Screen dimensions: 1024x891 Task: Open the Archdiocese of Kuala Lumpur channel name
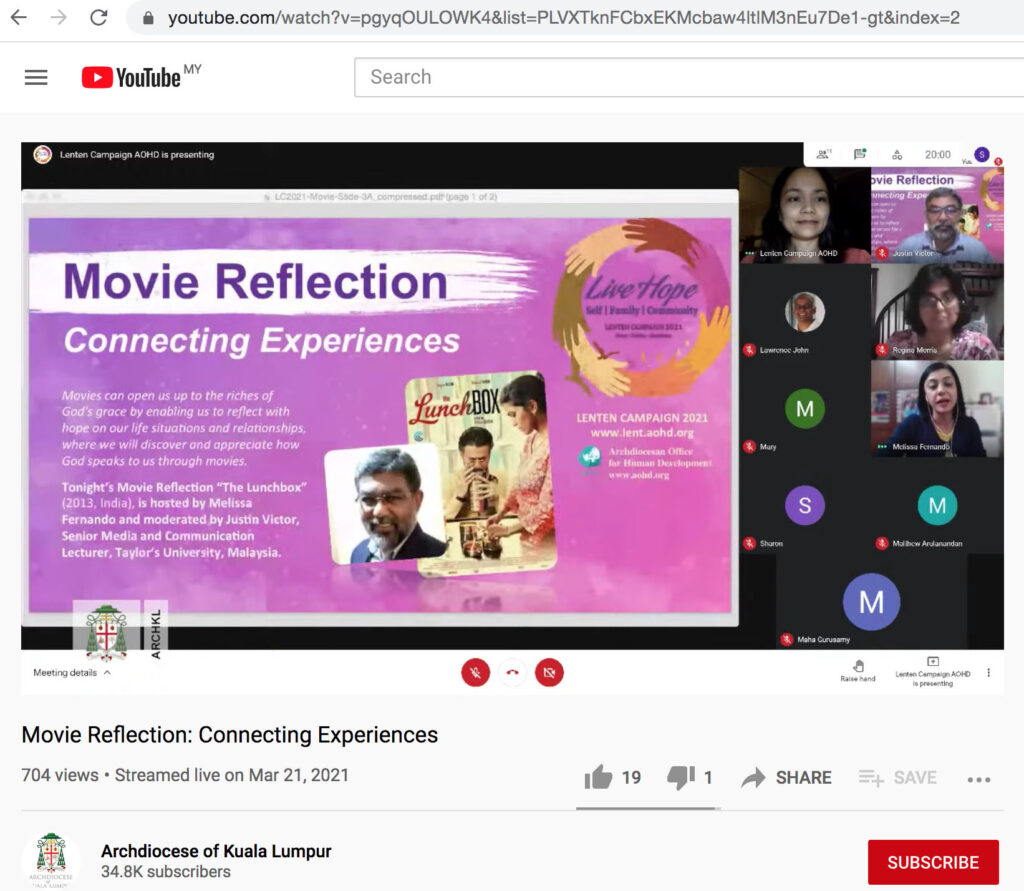pyautogui.click(x=216, y=851)
